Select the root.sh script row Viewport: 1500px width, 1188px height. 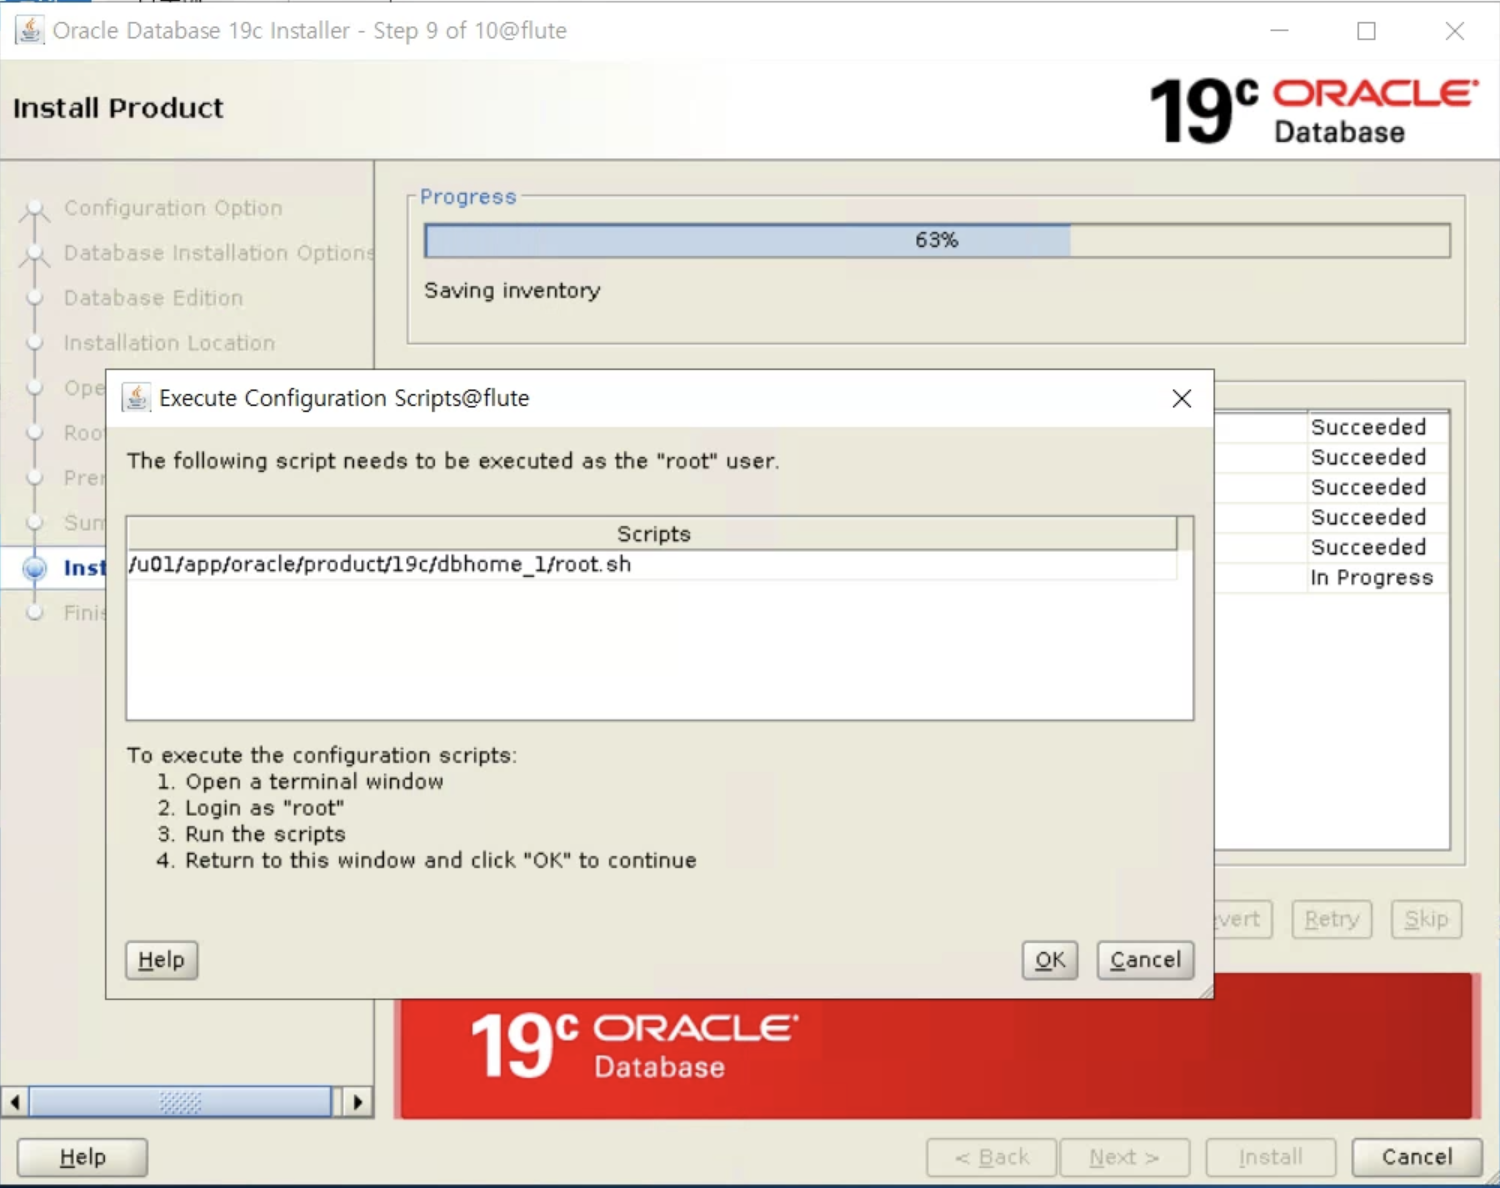[x=652, y=564]
